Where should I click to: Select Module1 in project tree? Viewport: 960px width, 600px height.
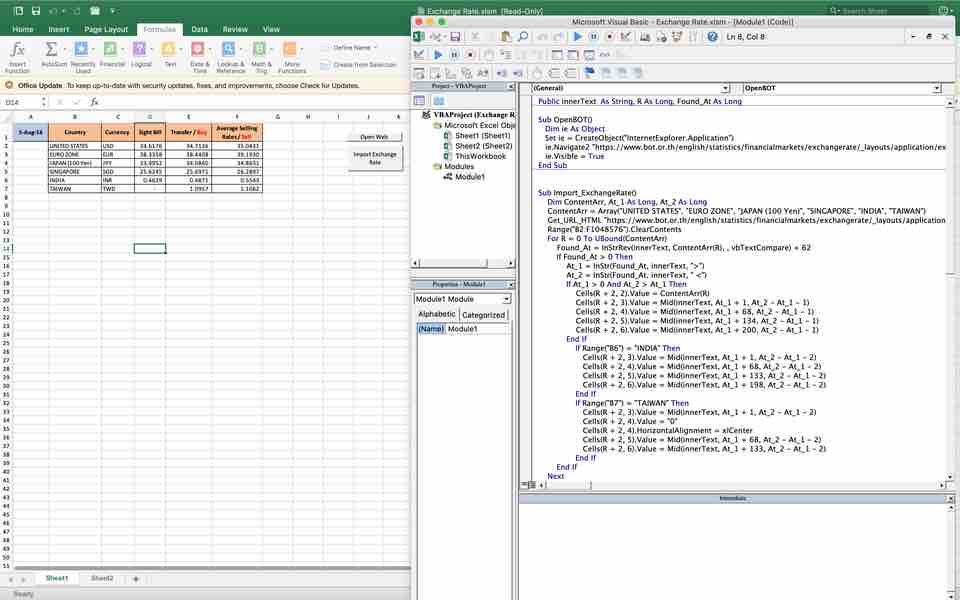(x=470, y=177)
